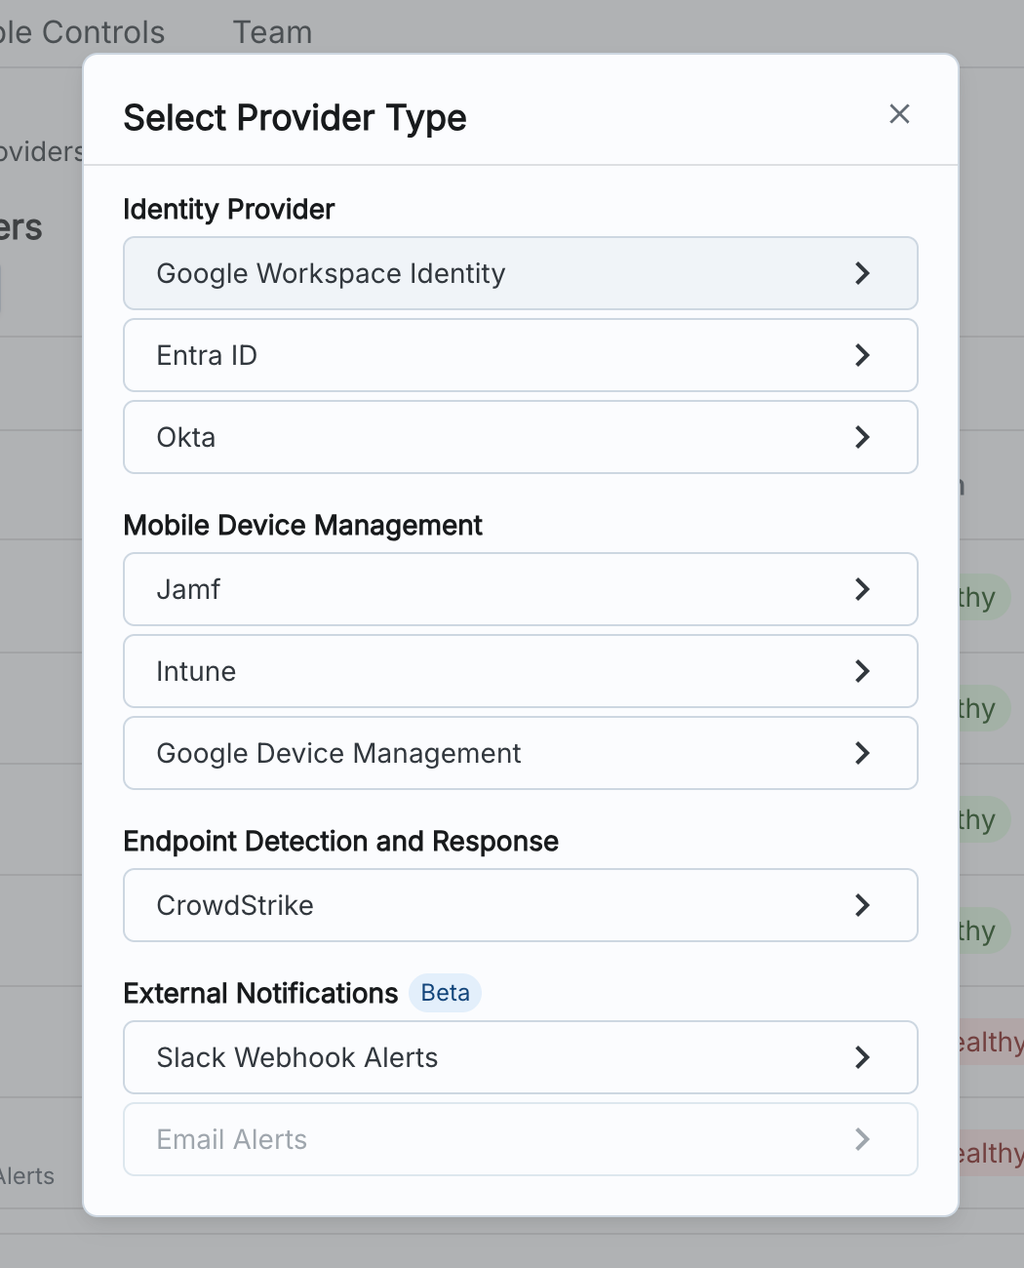Choose Google Workspace Identity provider
Screen dimensions: 1024x1268
click(x=520, y=273)
